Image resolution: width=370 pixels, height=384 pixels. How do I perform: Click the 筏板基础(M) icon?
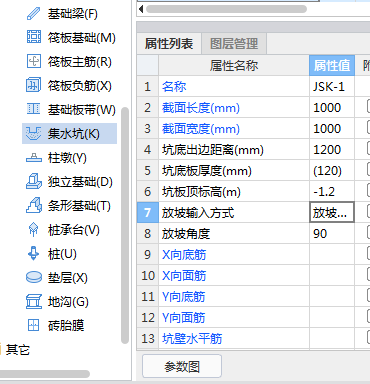[x=33, y=37]
